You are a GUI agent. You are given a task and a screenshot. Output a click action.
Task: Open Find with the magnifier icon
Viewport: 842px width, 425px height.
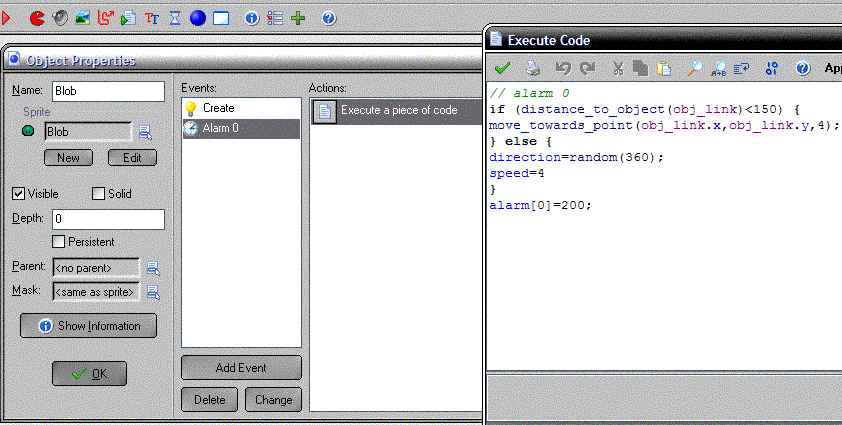point(694,68)
